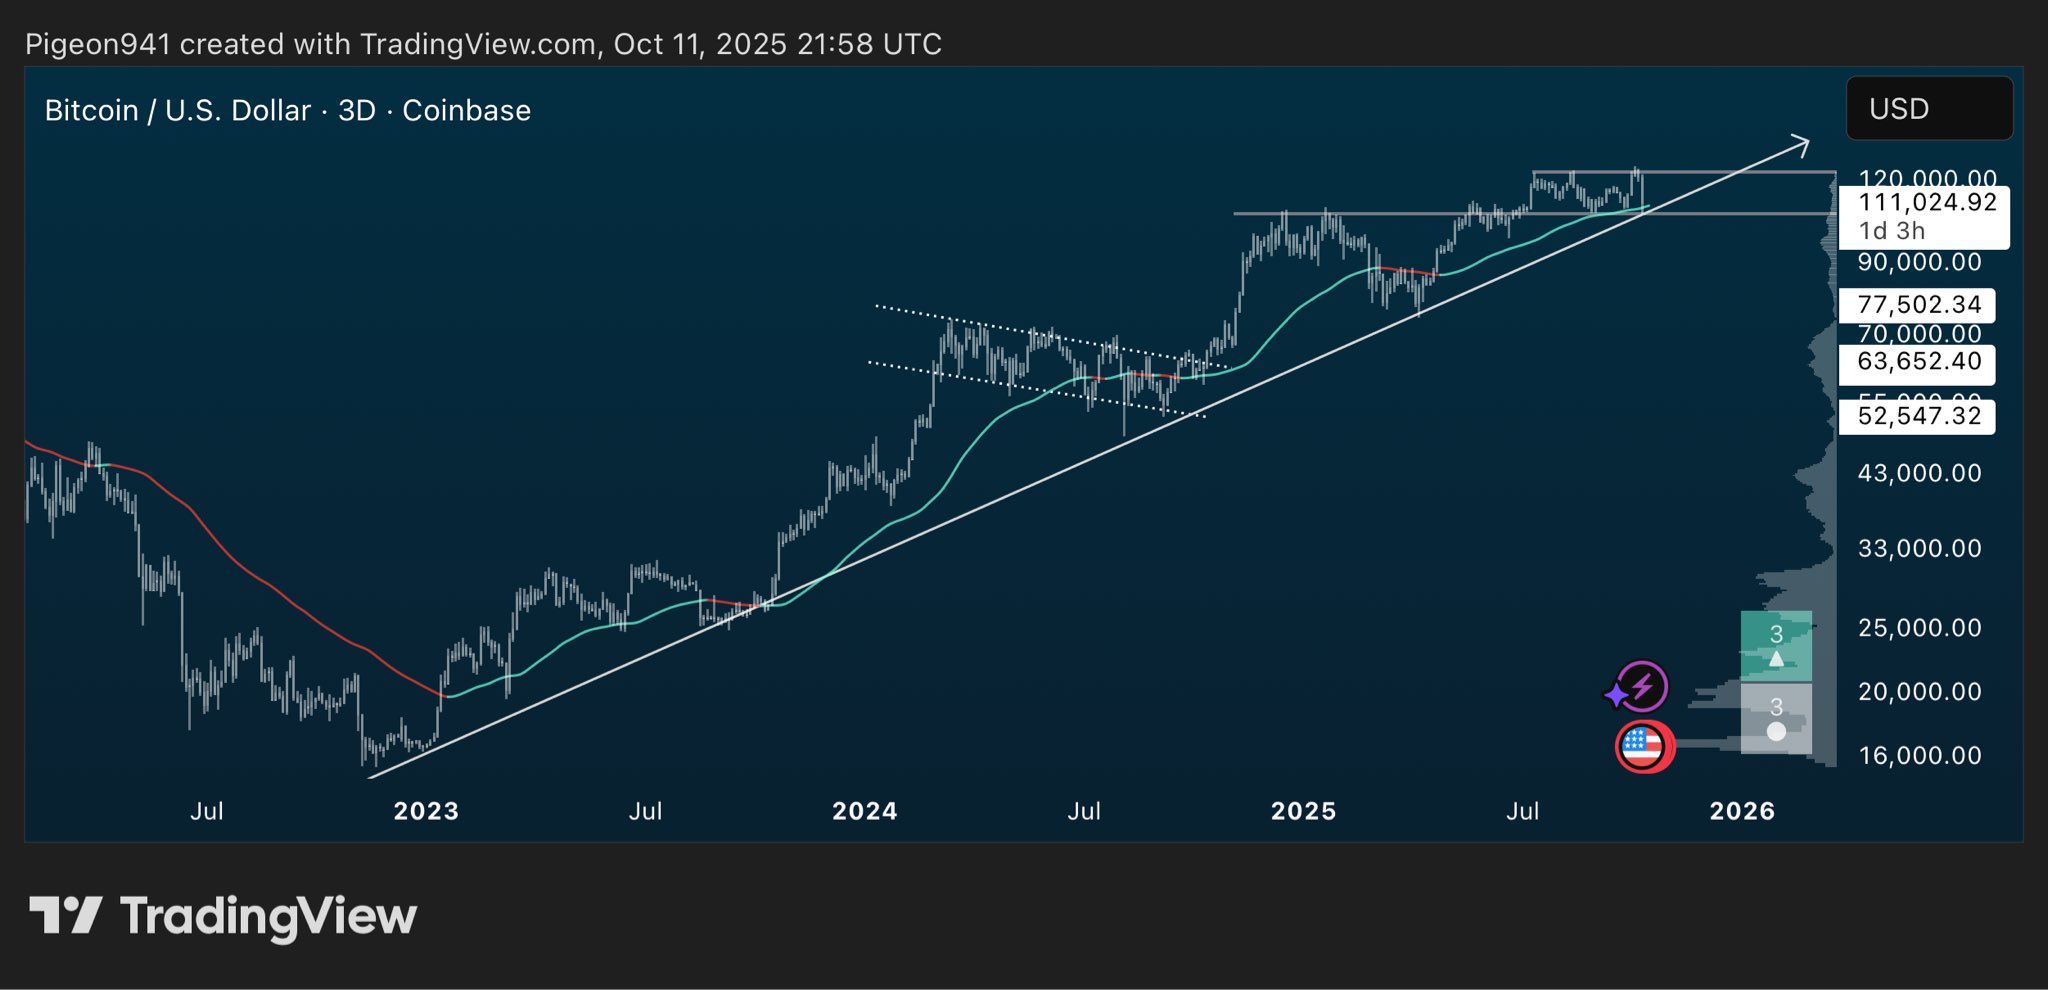Select the 52,547.32 price label
2048x990 pixels.
pyautogui.click(x=1918, y=416)
